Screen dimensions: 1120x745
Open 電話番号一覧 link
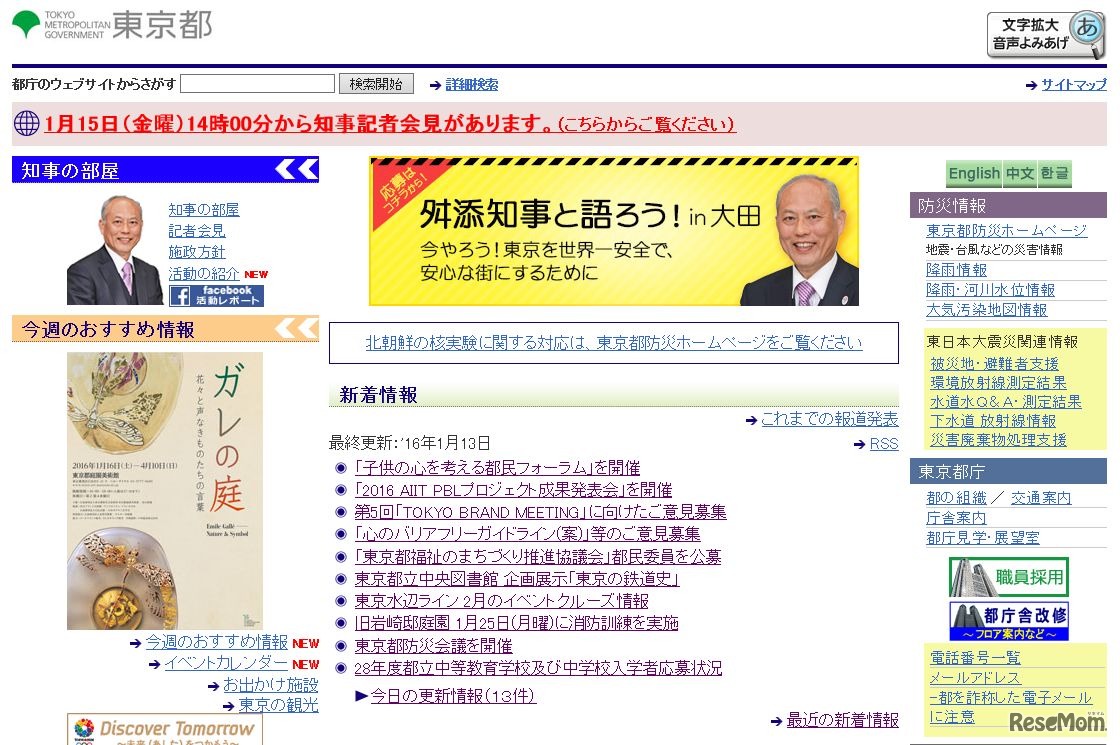point(975,657)
